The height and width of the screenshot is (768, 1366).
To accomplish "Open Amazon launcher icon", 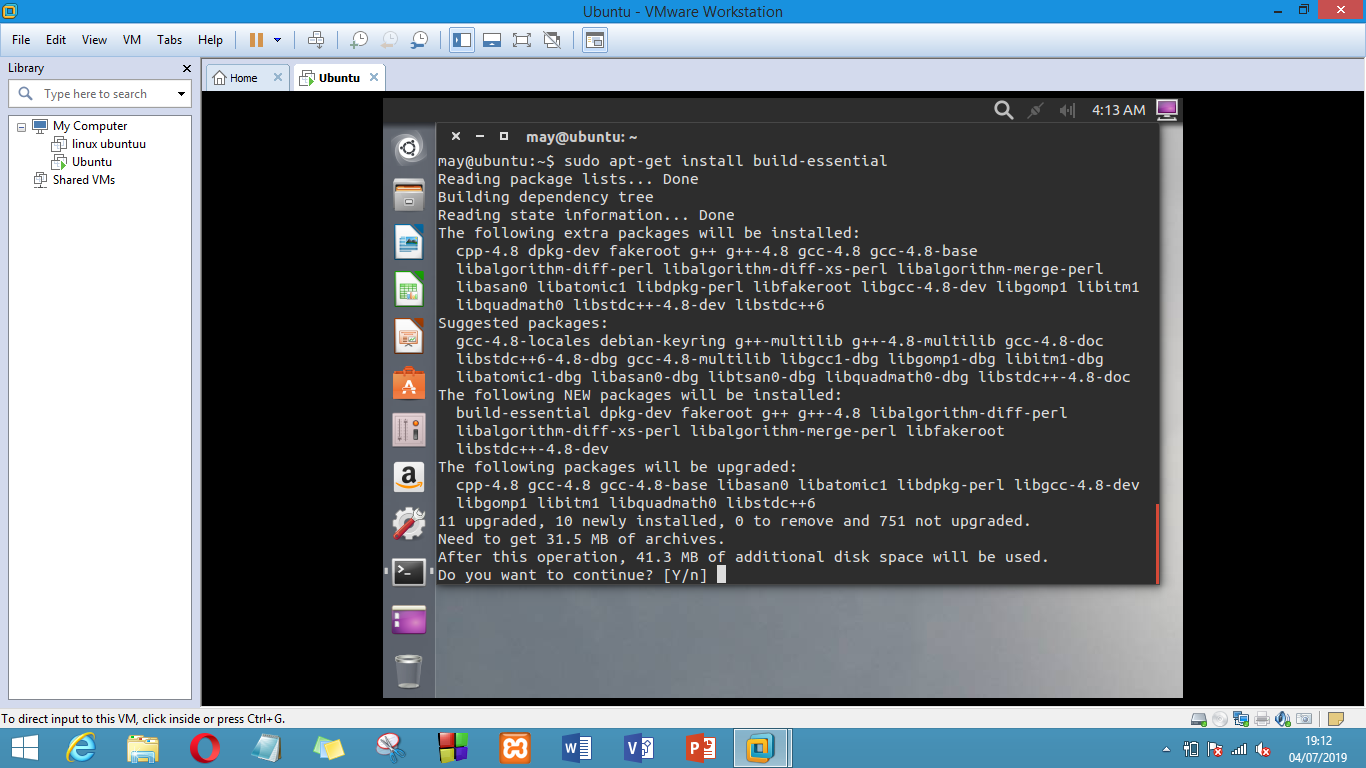I will point(408,477).
